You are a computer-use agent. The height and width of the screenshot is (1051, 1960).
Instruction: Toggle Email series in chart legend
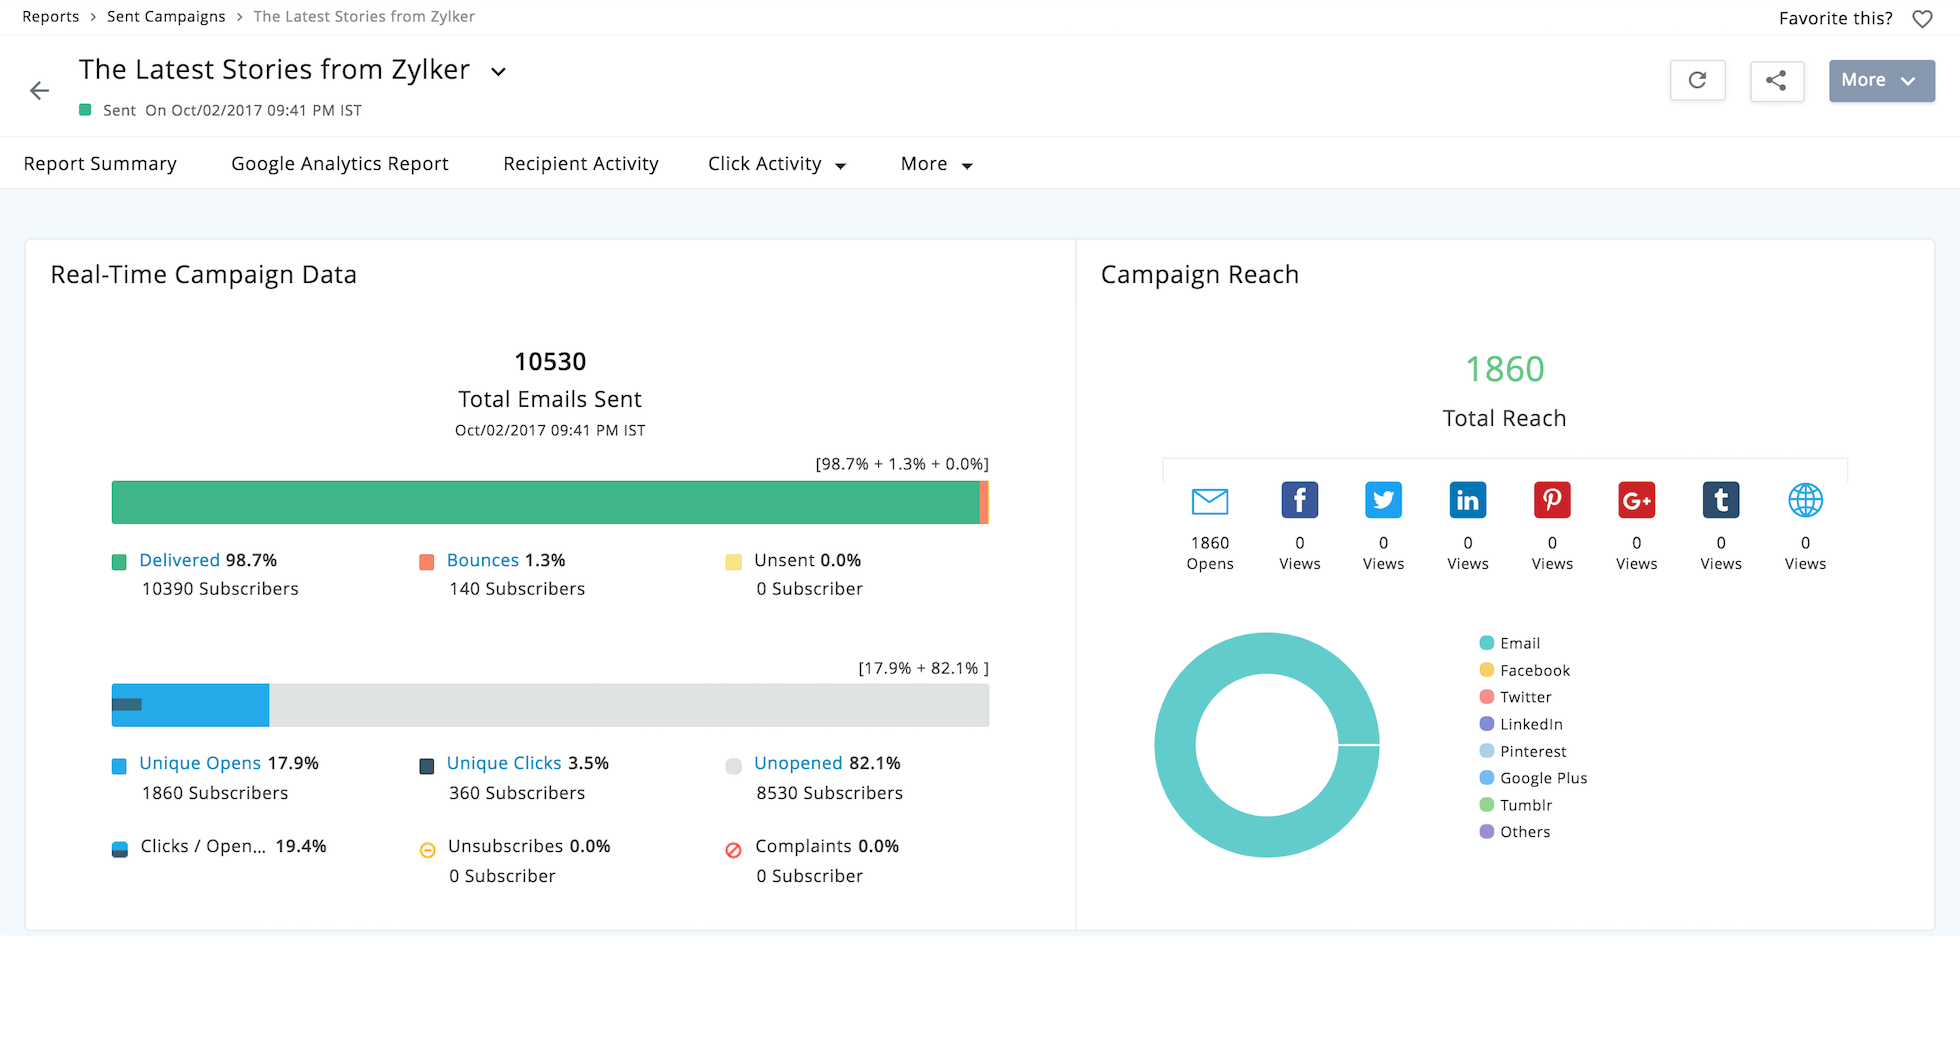[x=1519, y=643]
